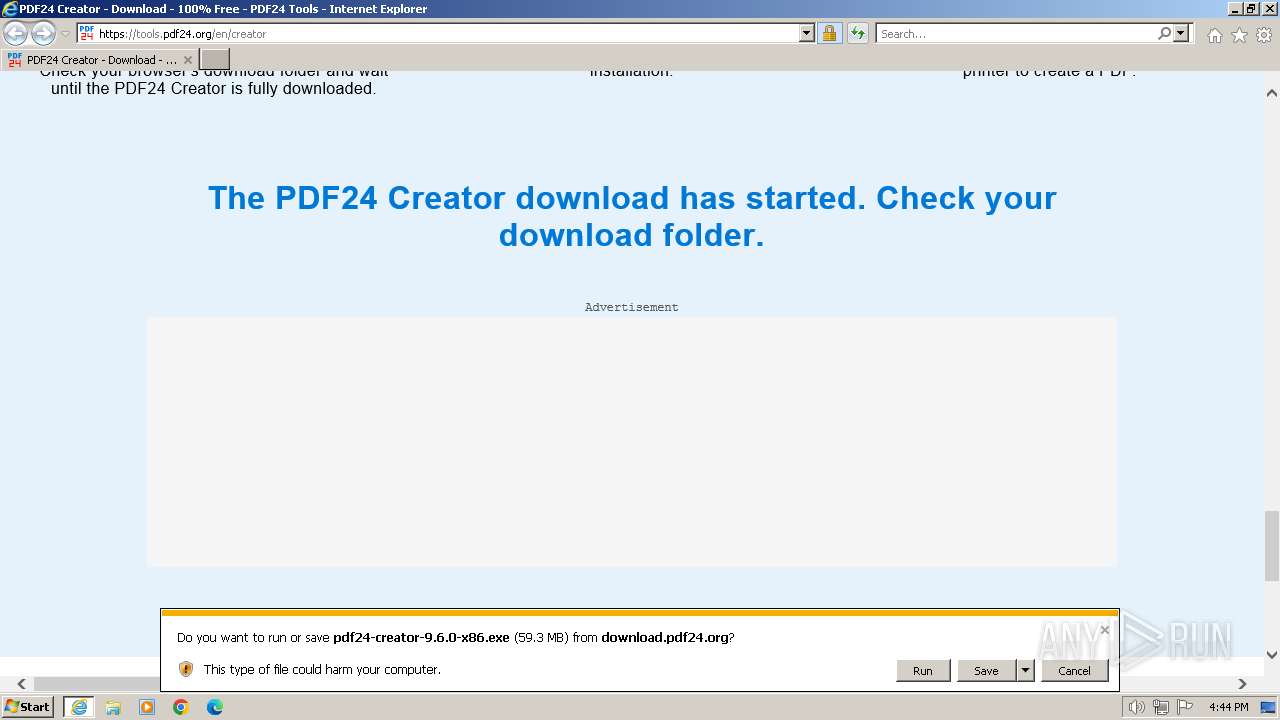Open the Windows Start menu
The image size is (1280, 720).
click(x=28, y=707)
